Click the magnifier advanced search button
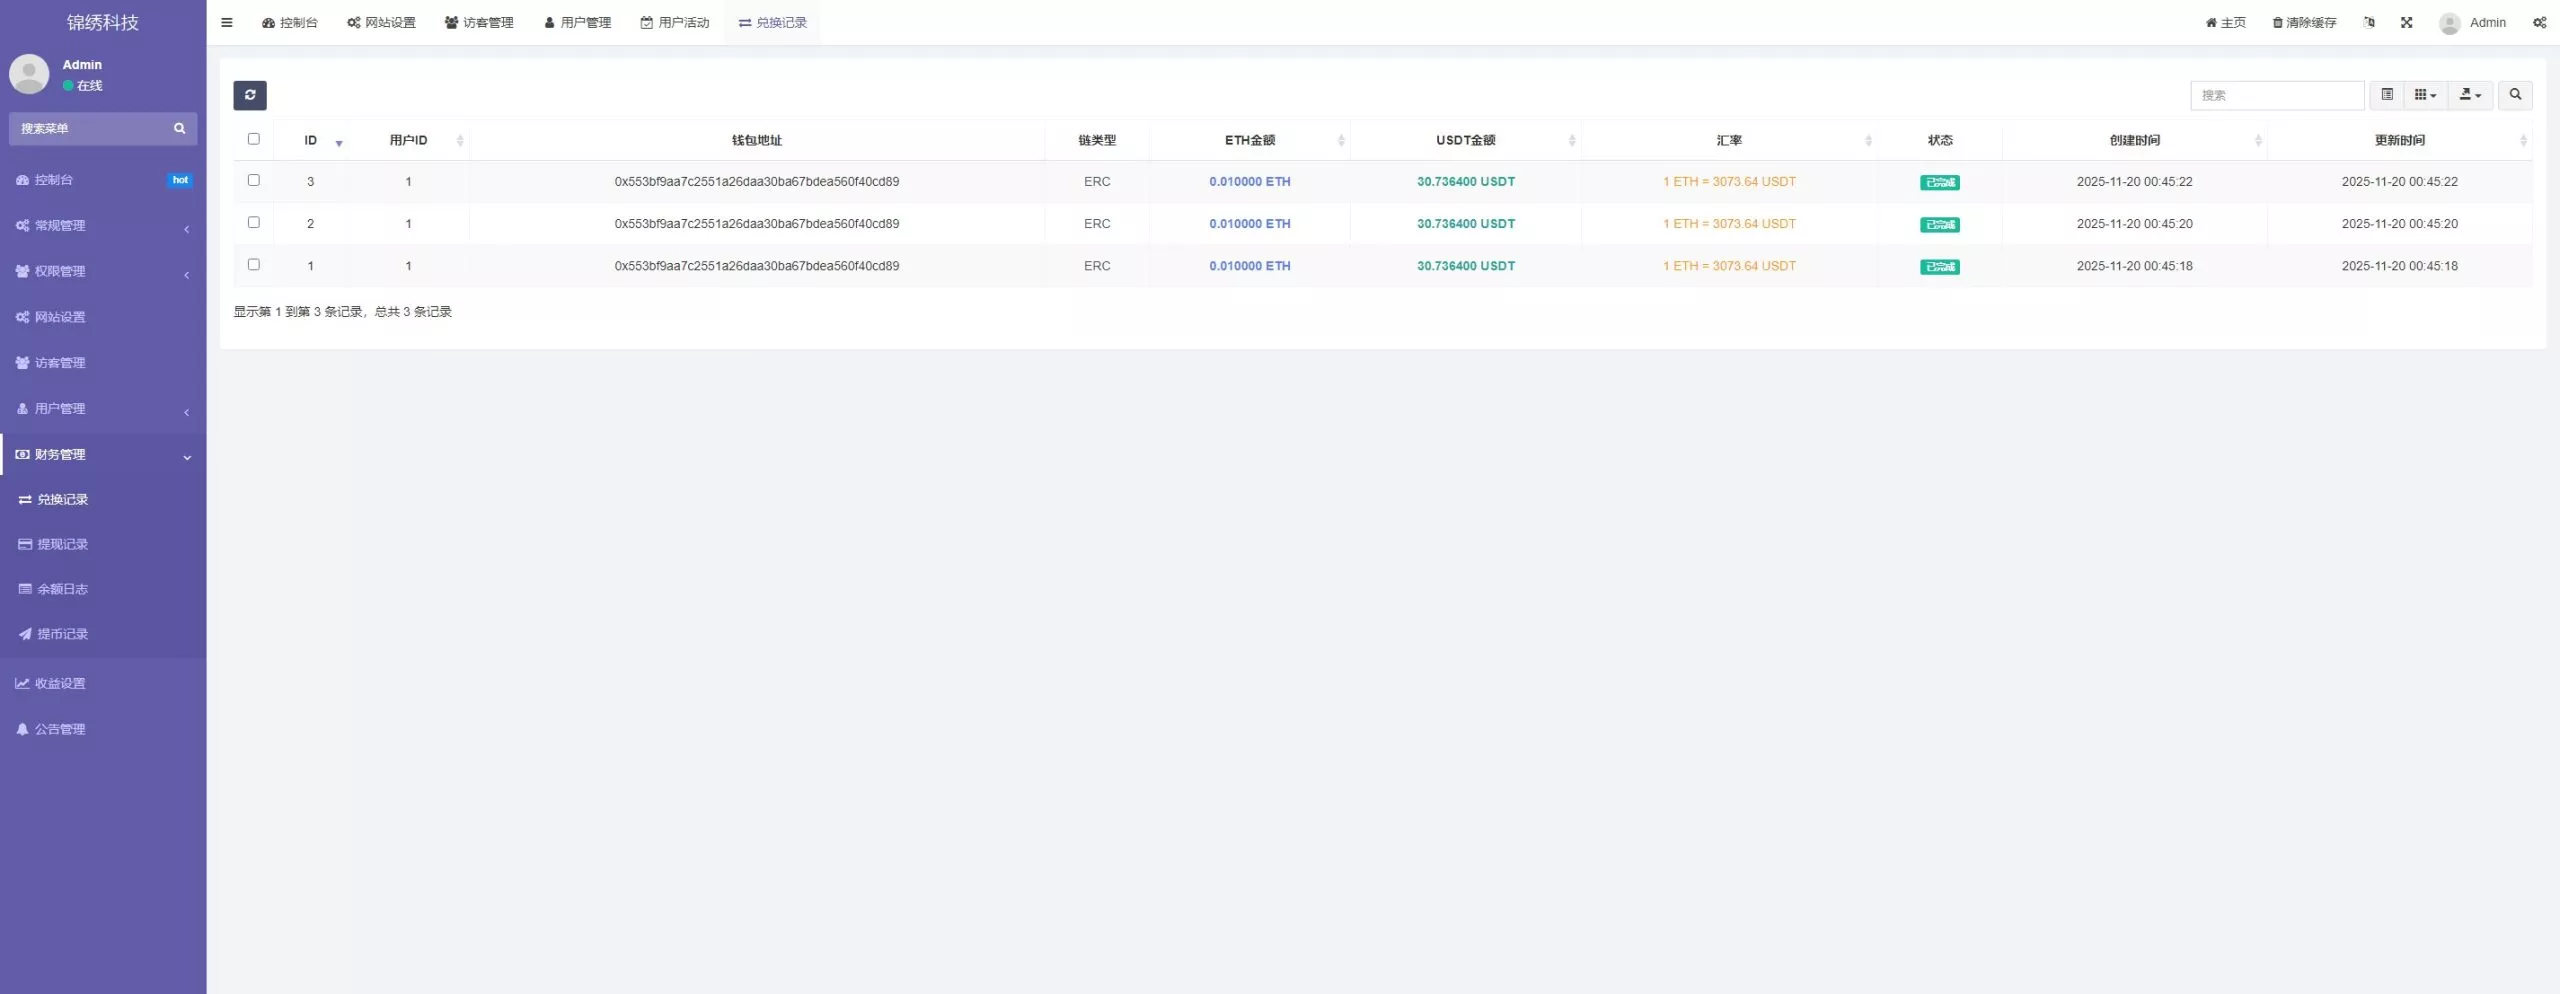The image size is (2560, 994). pos(2515,95)
